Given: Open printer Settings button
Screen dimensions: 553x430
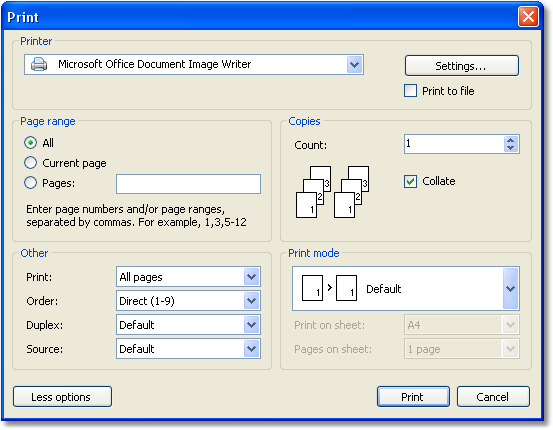Looking at the screenshot, I should click(x=462, y=66).
